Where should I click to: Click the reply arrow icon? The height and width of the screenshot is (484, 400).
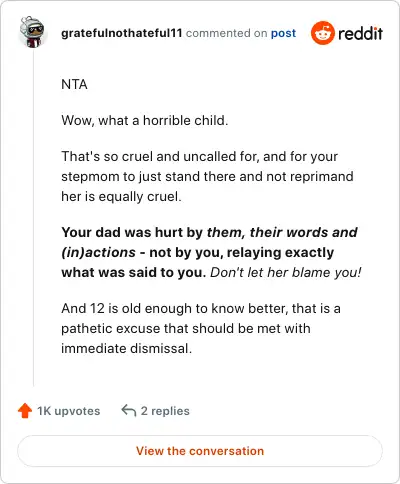tap(129, 411)
